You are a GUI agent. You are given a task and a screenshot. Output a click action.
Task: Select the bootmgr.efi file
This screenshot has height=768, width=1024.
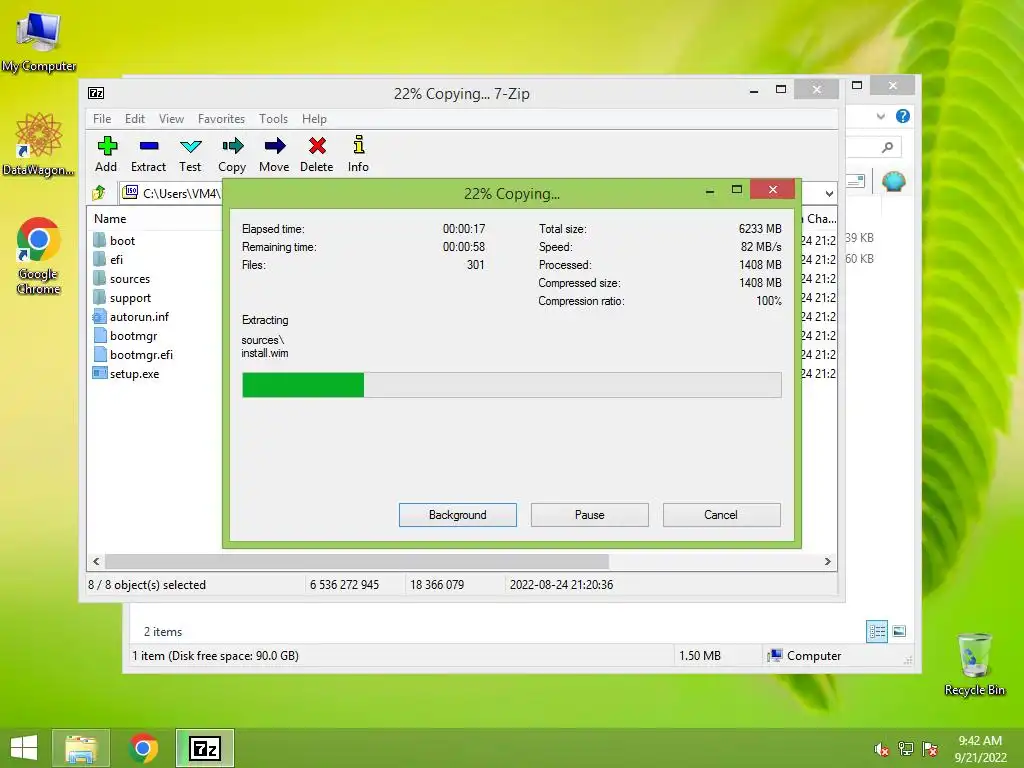click(x=133, y=354)
